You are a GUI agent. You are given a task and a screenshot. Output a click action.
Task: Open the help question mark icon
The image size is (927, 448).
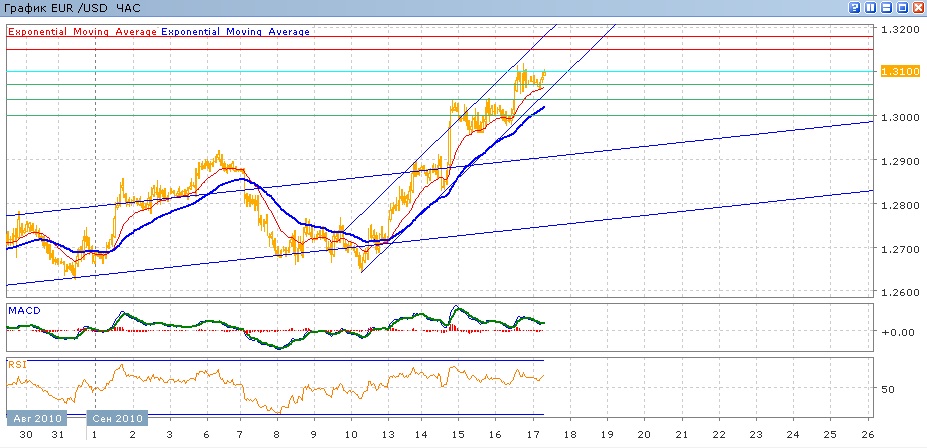pos(856,8)
